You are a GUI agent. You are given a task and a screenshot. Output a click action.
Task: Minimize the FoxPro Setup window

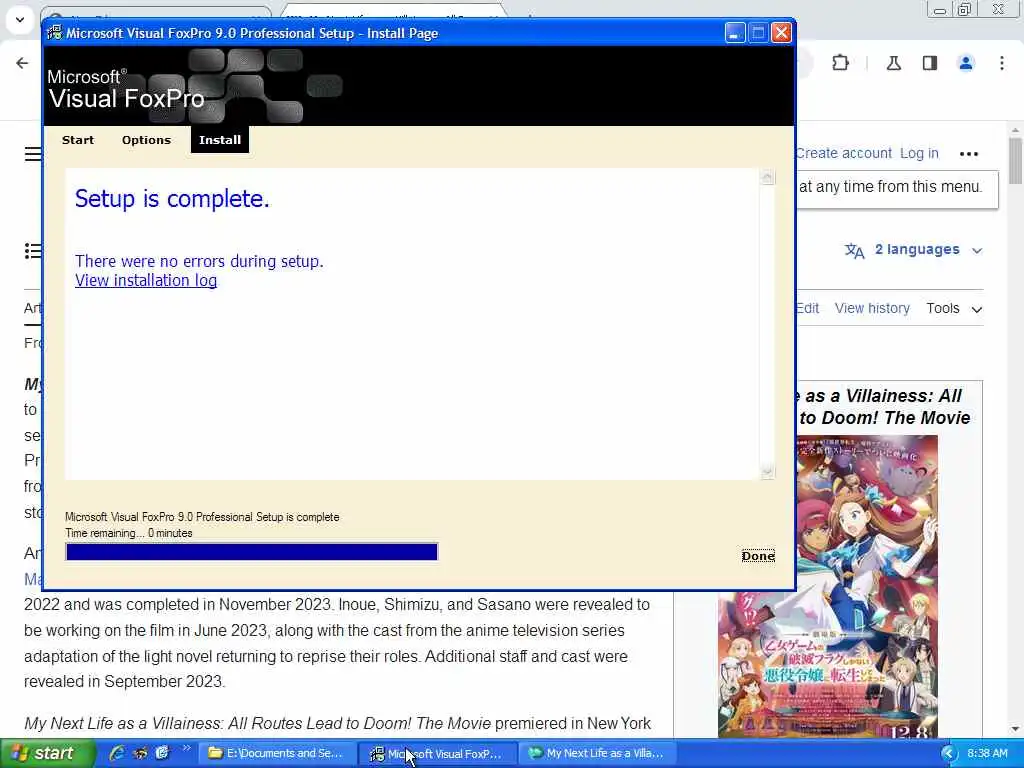735,33
